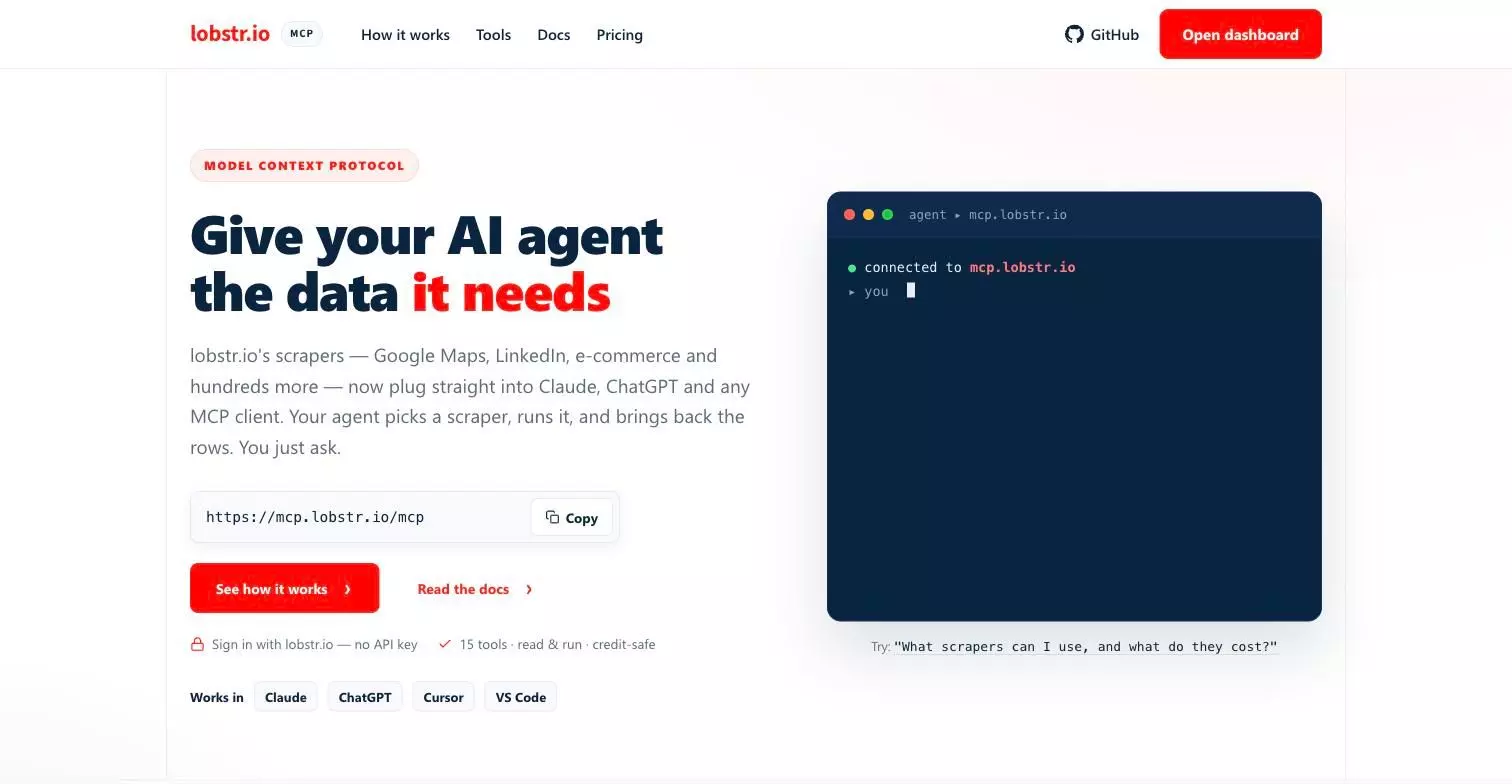
Task: Click the Sign in with lobstr.io text
Action: click(x=314, y=644)
